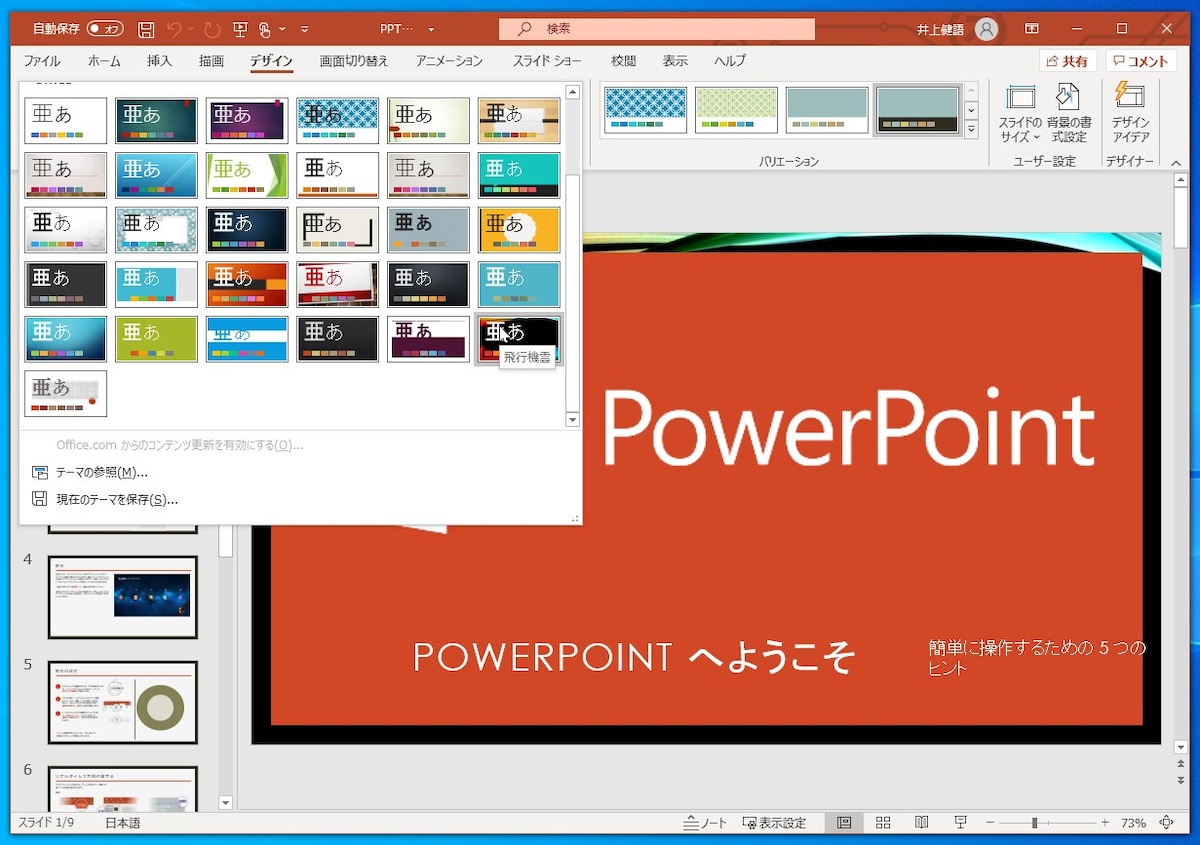This screenshot has height=845, width=1200.
Task: Start the slideshow from the beginning using the quick access icon
Action: (x=240, y=29)
